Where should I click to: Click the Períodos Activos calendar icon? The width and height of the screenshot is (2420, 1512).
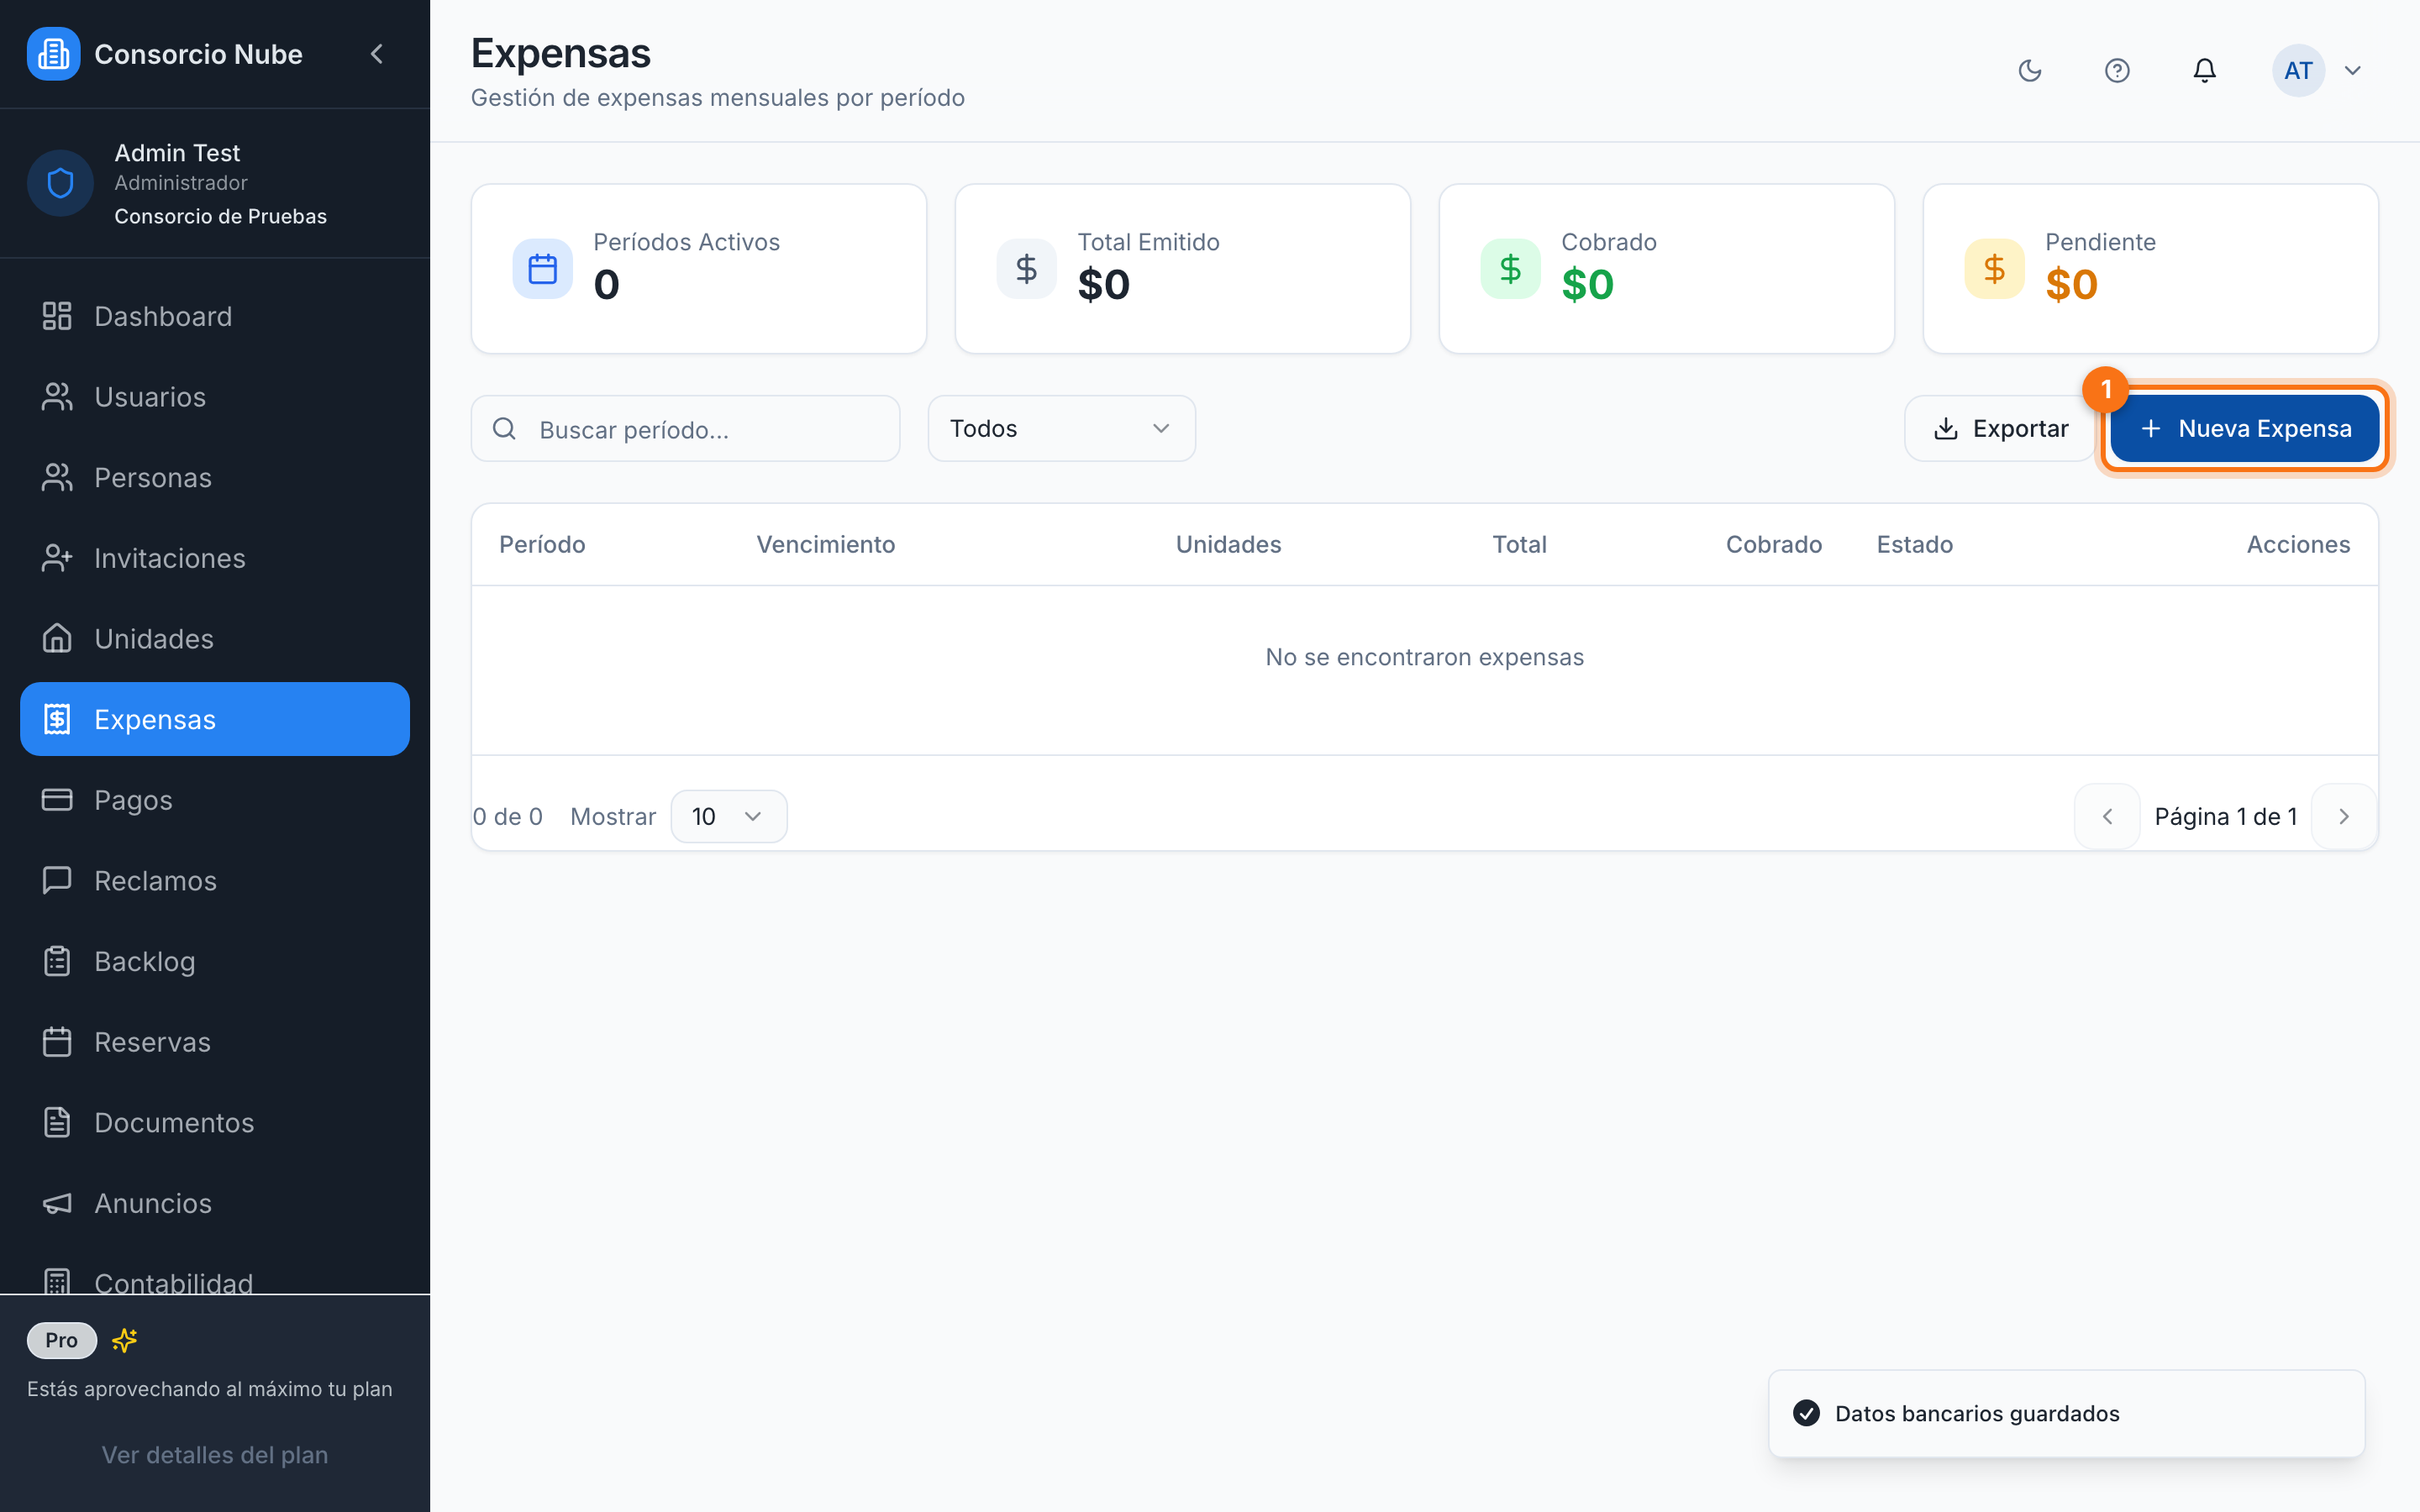[x=542, y=269]
